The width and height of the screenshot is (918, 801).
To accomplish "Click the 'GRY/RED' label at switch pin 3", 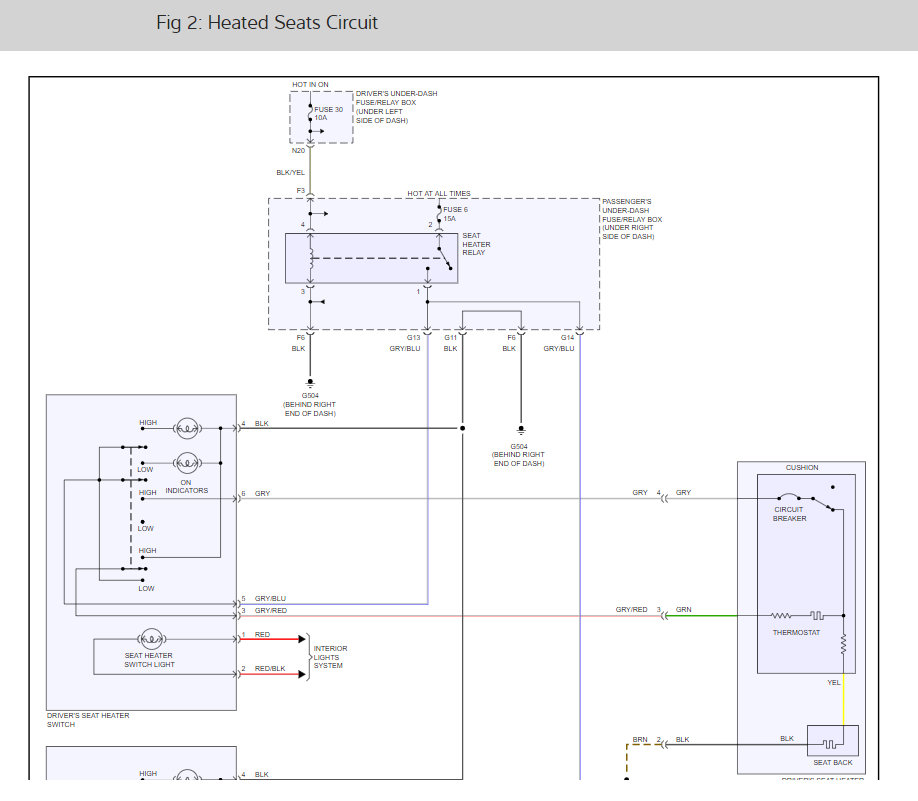I will (271, 610).
